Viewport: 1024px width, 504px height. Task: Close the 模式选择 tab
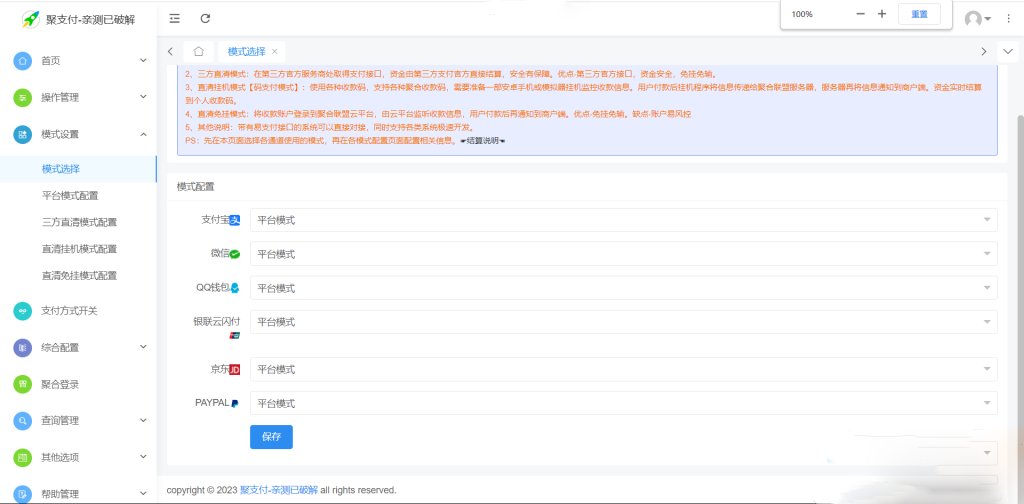pos(275,51)
